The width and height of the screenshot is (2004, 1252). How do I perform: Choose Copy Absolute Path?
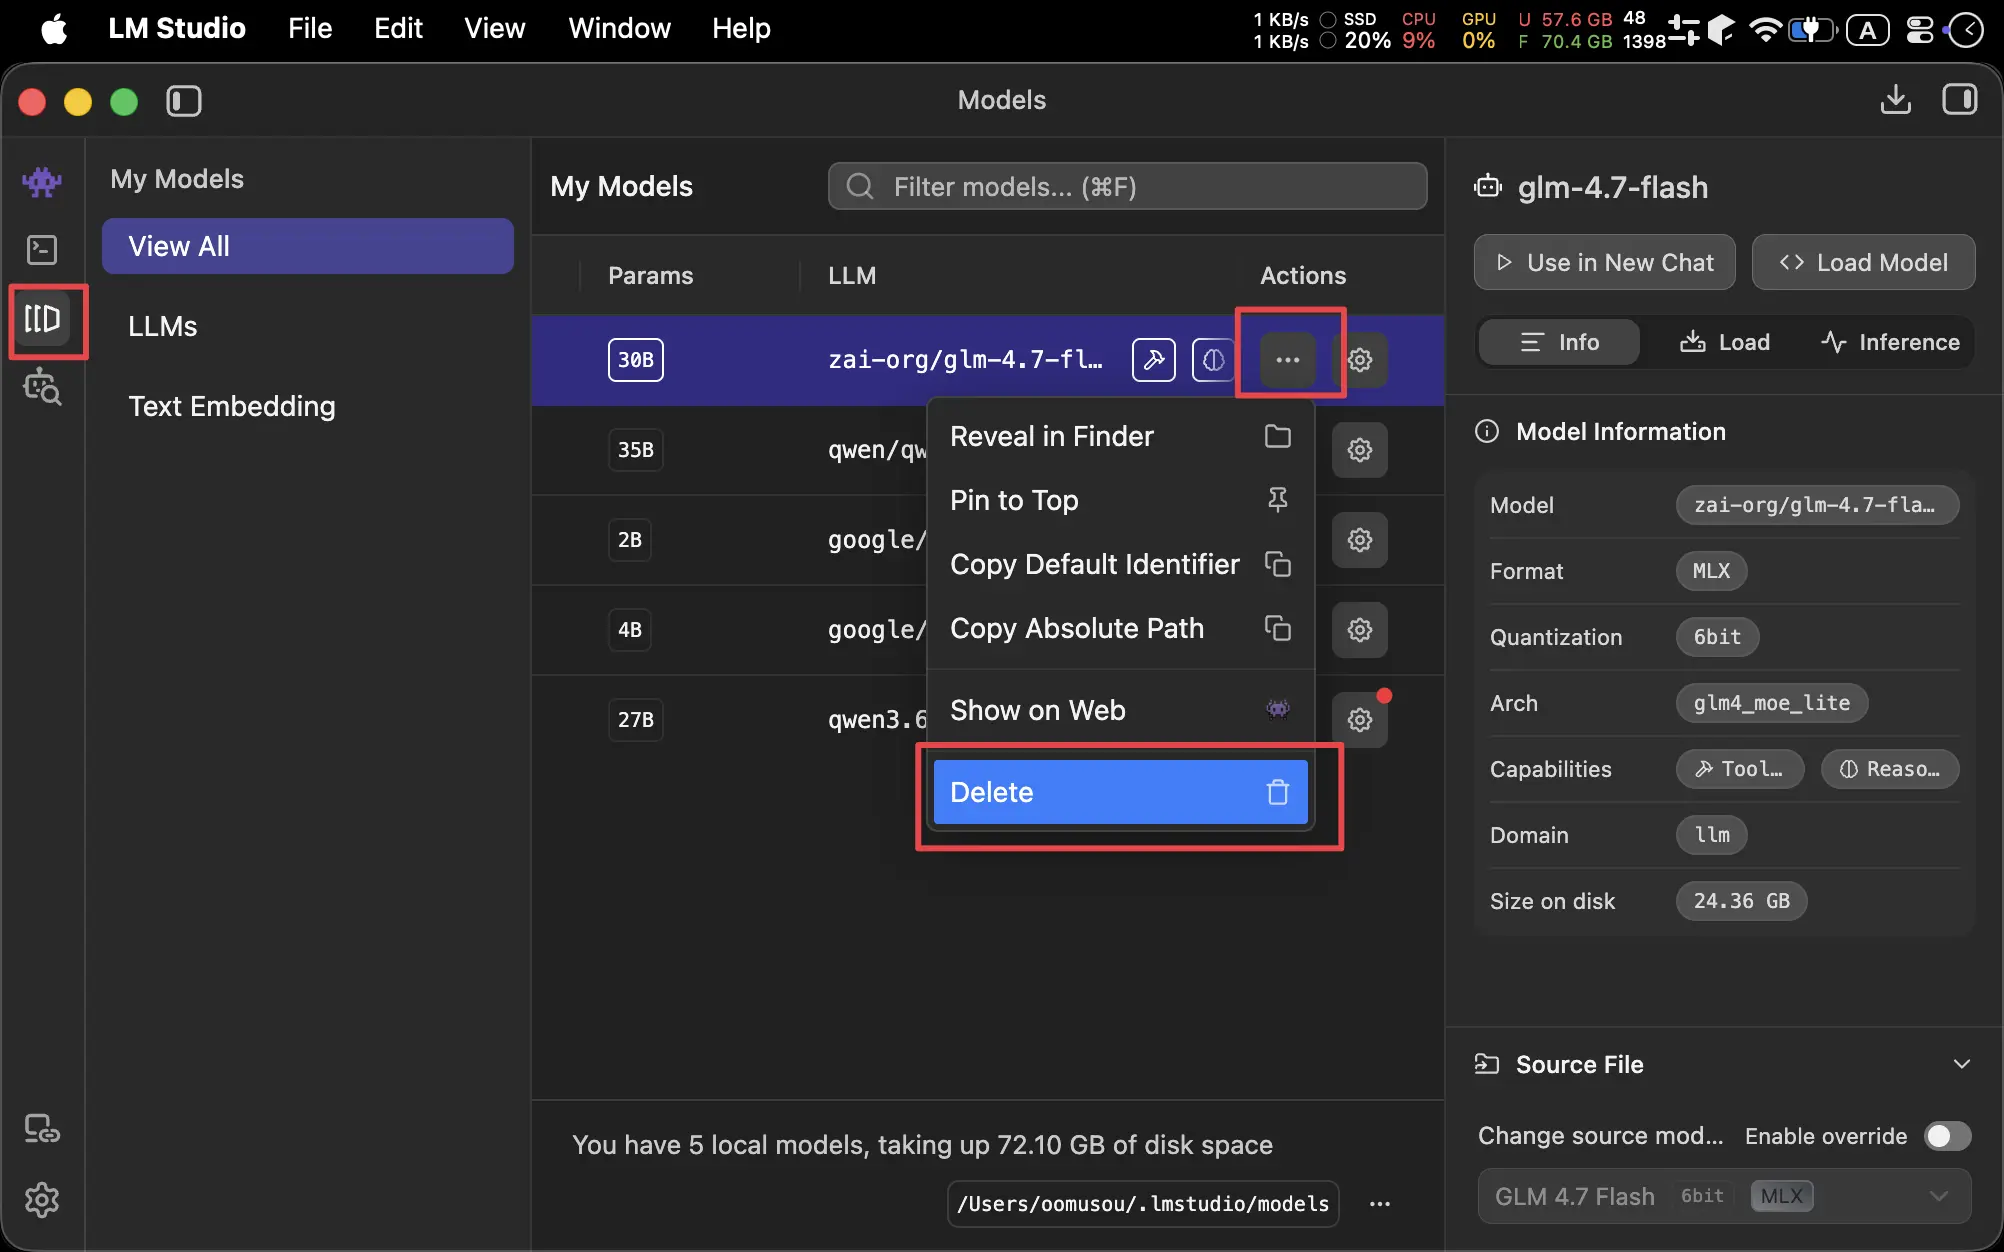[x=1120, y=628]
